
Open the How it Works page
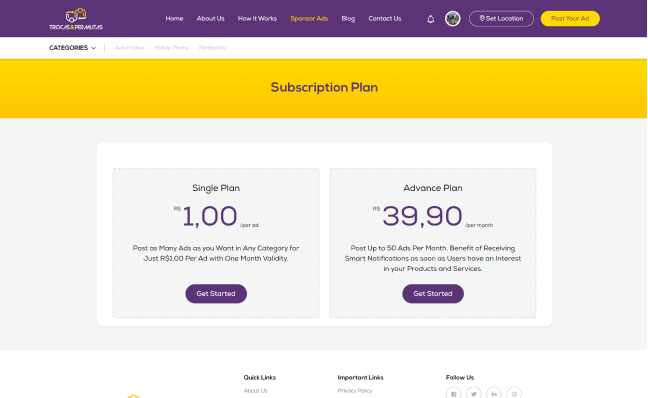(257, 19)
